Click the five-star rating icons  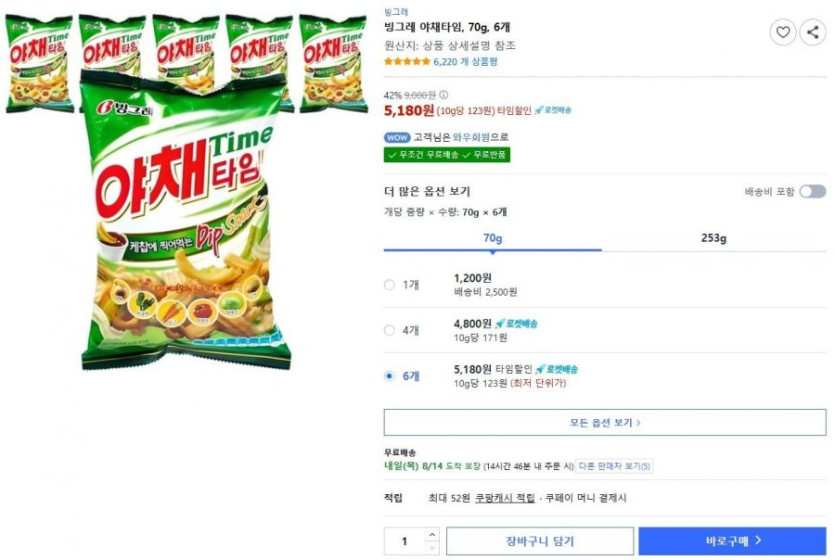(x=407, y=61)
